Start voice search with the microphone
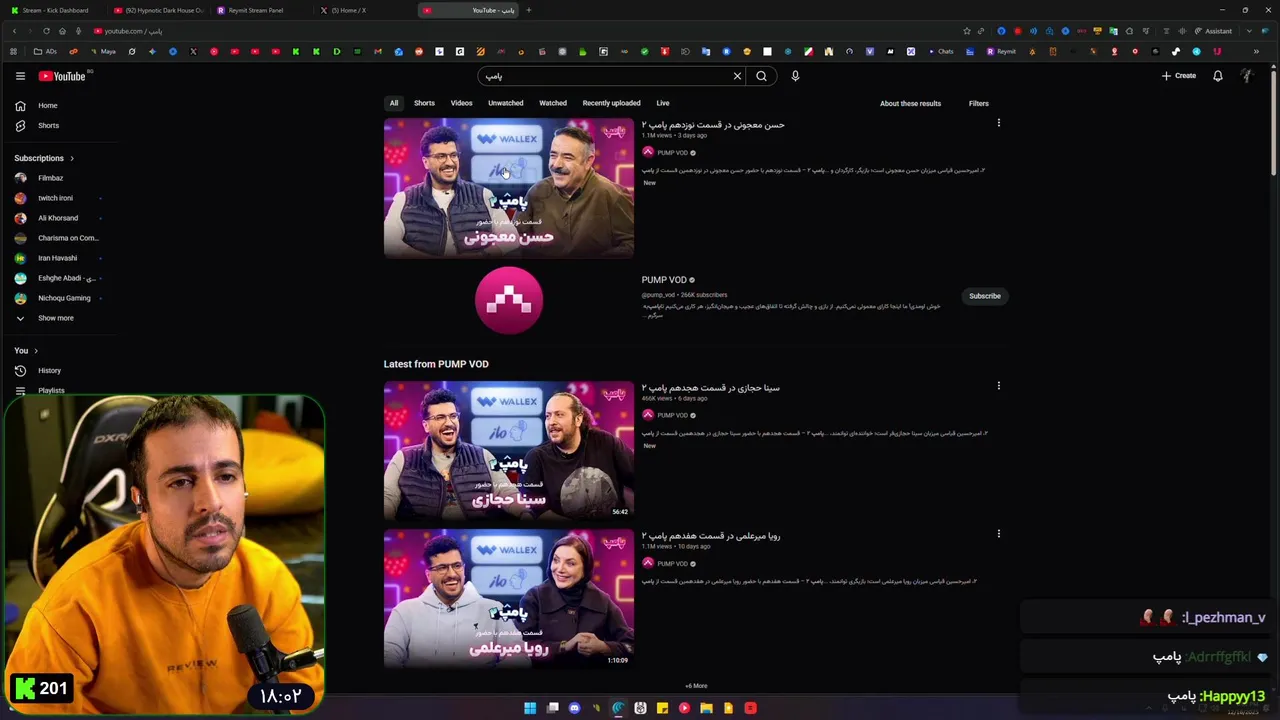The image size is (1280, 720). pyautogui.click(x=795, y=76)
